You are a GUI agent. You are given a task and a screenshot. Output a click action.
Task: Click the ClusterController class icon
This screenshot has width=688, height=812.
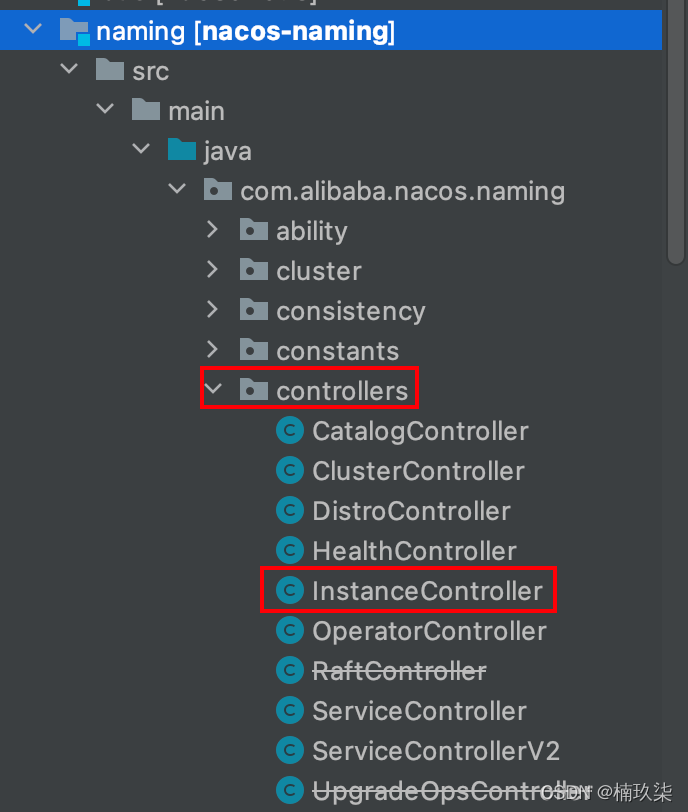pos(290,471)
